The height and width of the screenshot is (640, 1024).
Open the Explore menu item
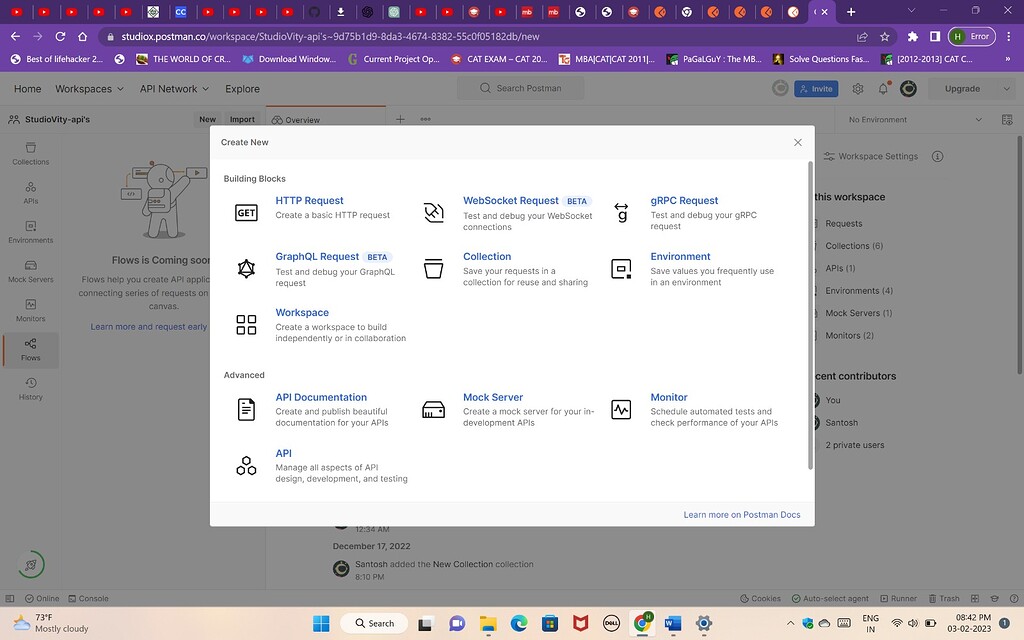tap(241, 88)
